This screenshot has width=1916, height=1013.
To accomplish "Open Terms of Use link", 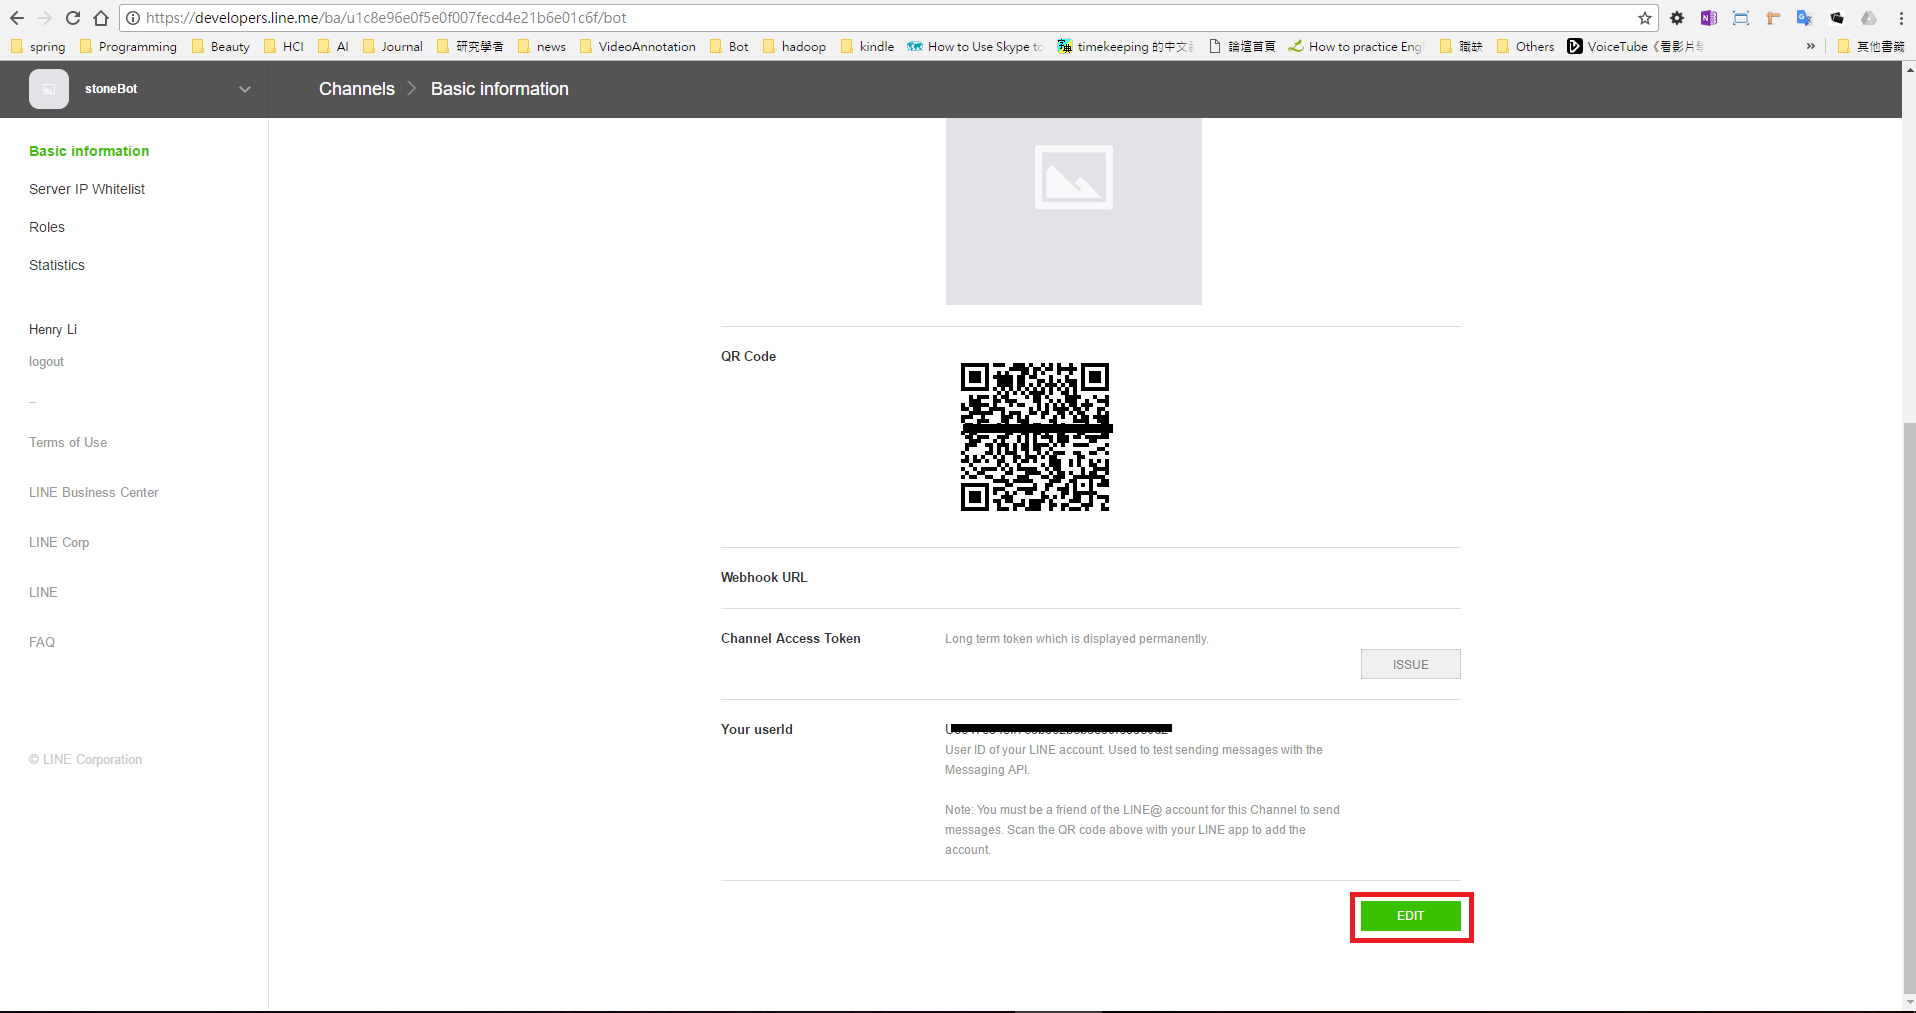I will click(68, 442).
